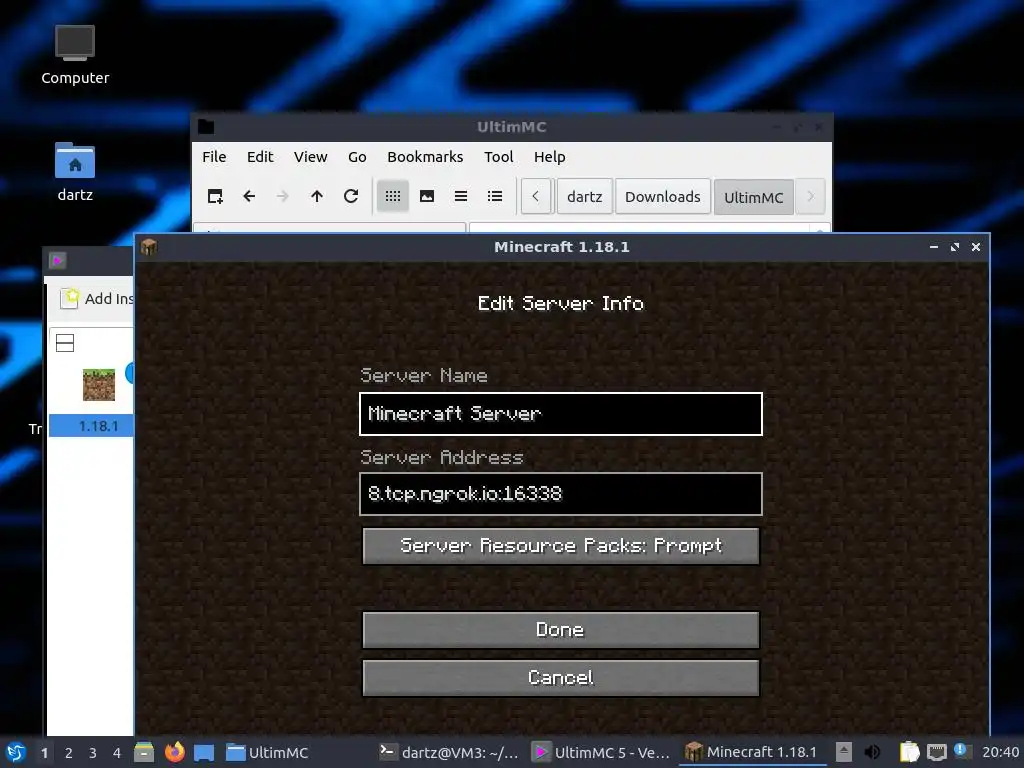Go back in the UltimMC file manager

(249, 196)
